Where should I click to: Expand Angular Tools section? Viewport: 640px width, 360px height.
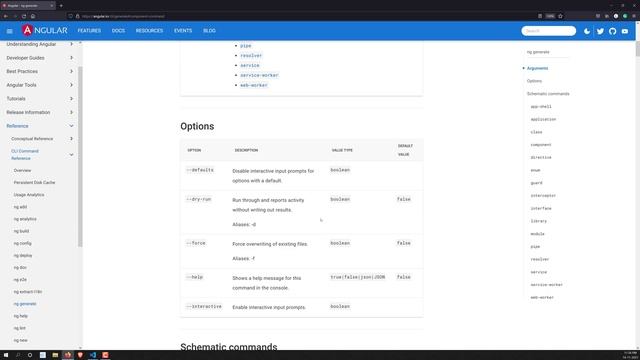click(x=39, y=85)
